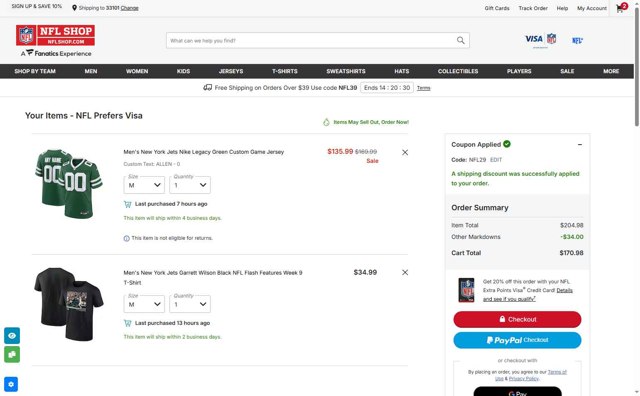Click the NFL Extra Points card image
The height and width of the screenshot is (396, 640).
(466, 290)
